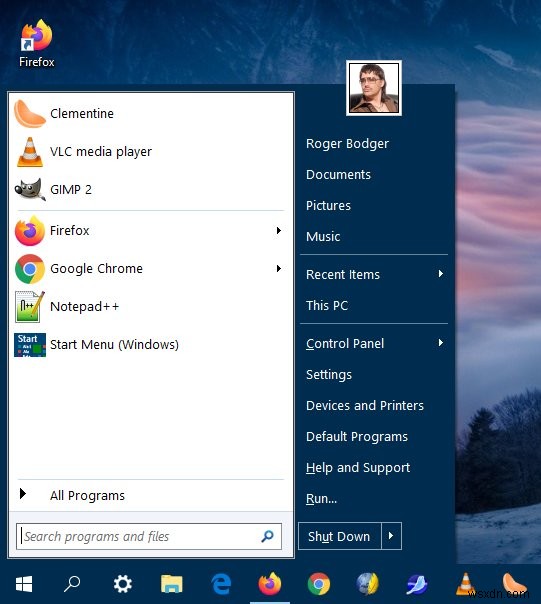This screenshot has width=541, height=604.
Task: Expand the All Programs arrow
Action: tap(23, 494)
